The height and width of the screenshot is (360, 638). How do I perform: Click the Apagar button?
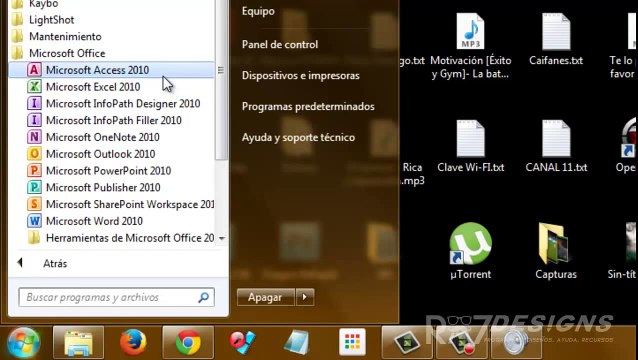pyautogui.click(x=265, y=297)
